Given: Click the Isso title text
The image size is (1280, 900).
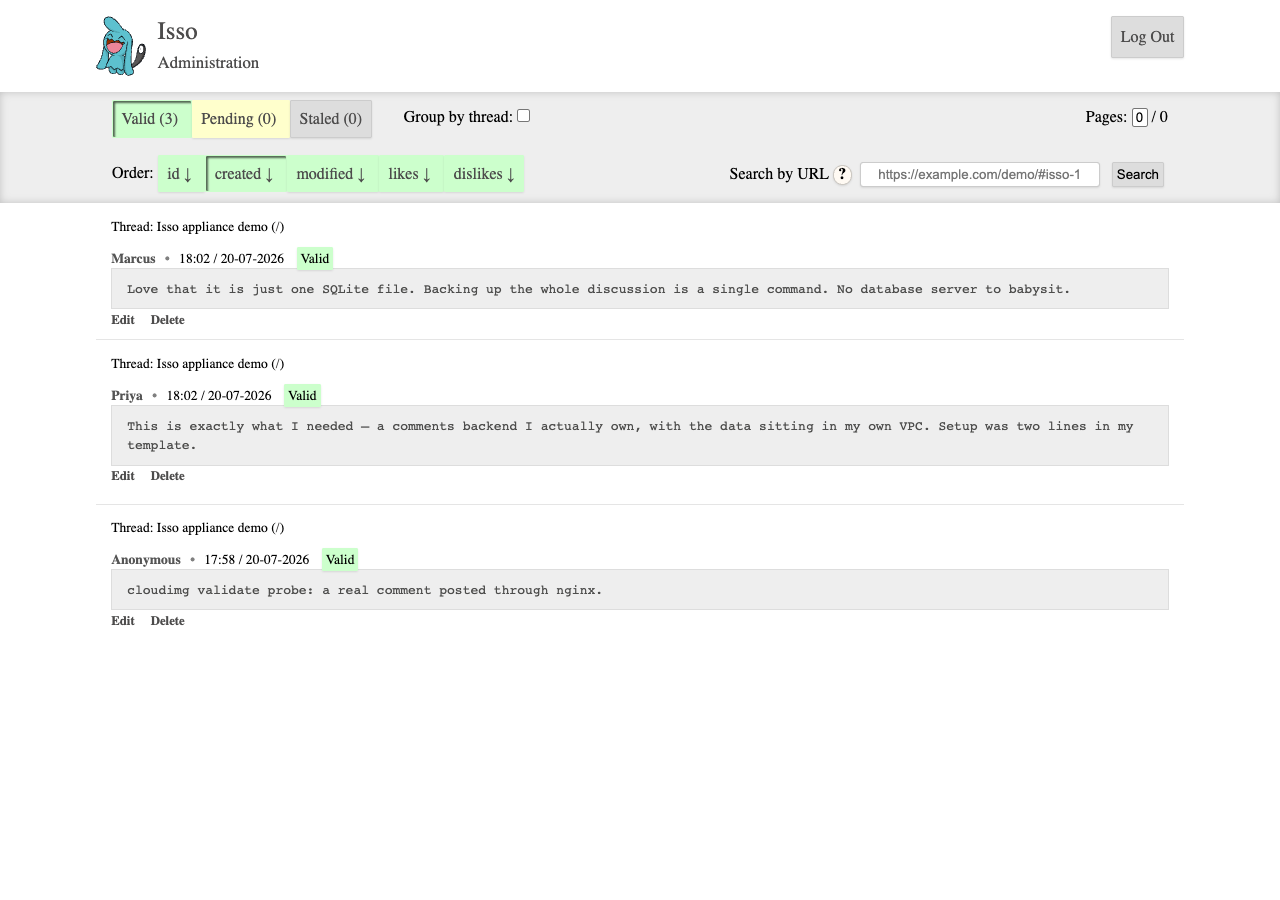Looking at the screenshot, I should tap(177, 31).
